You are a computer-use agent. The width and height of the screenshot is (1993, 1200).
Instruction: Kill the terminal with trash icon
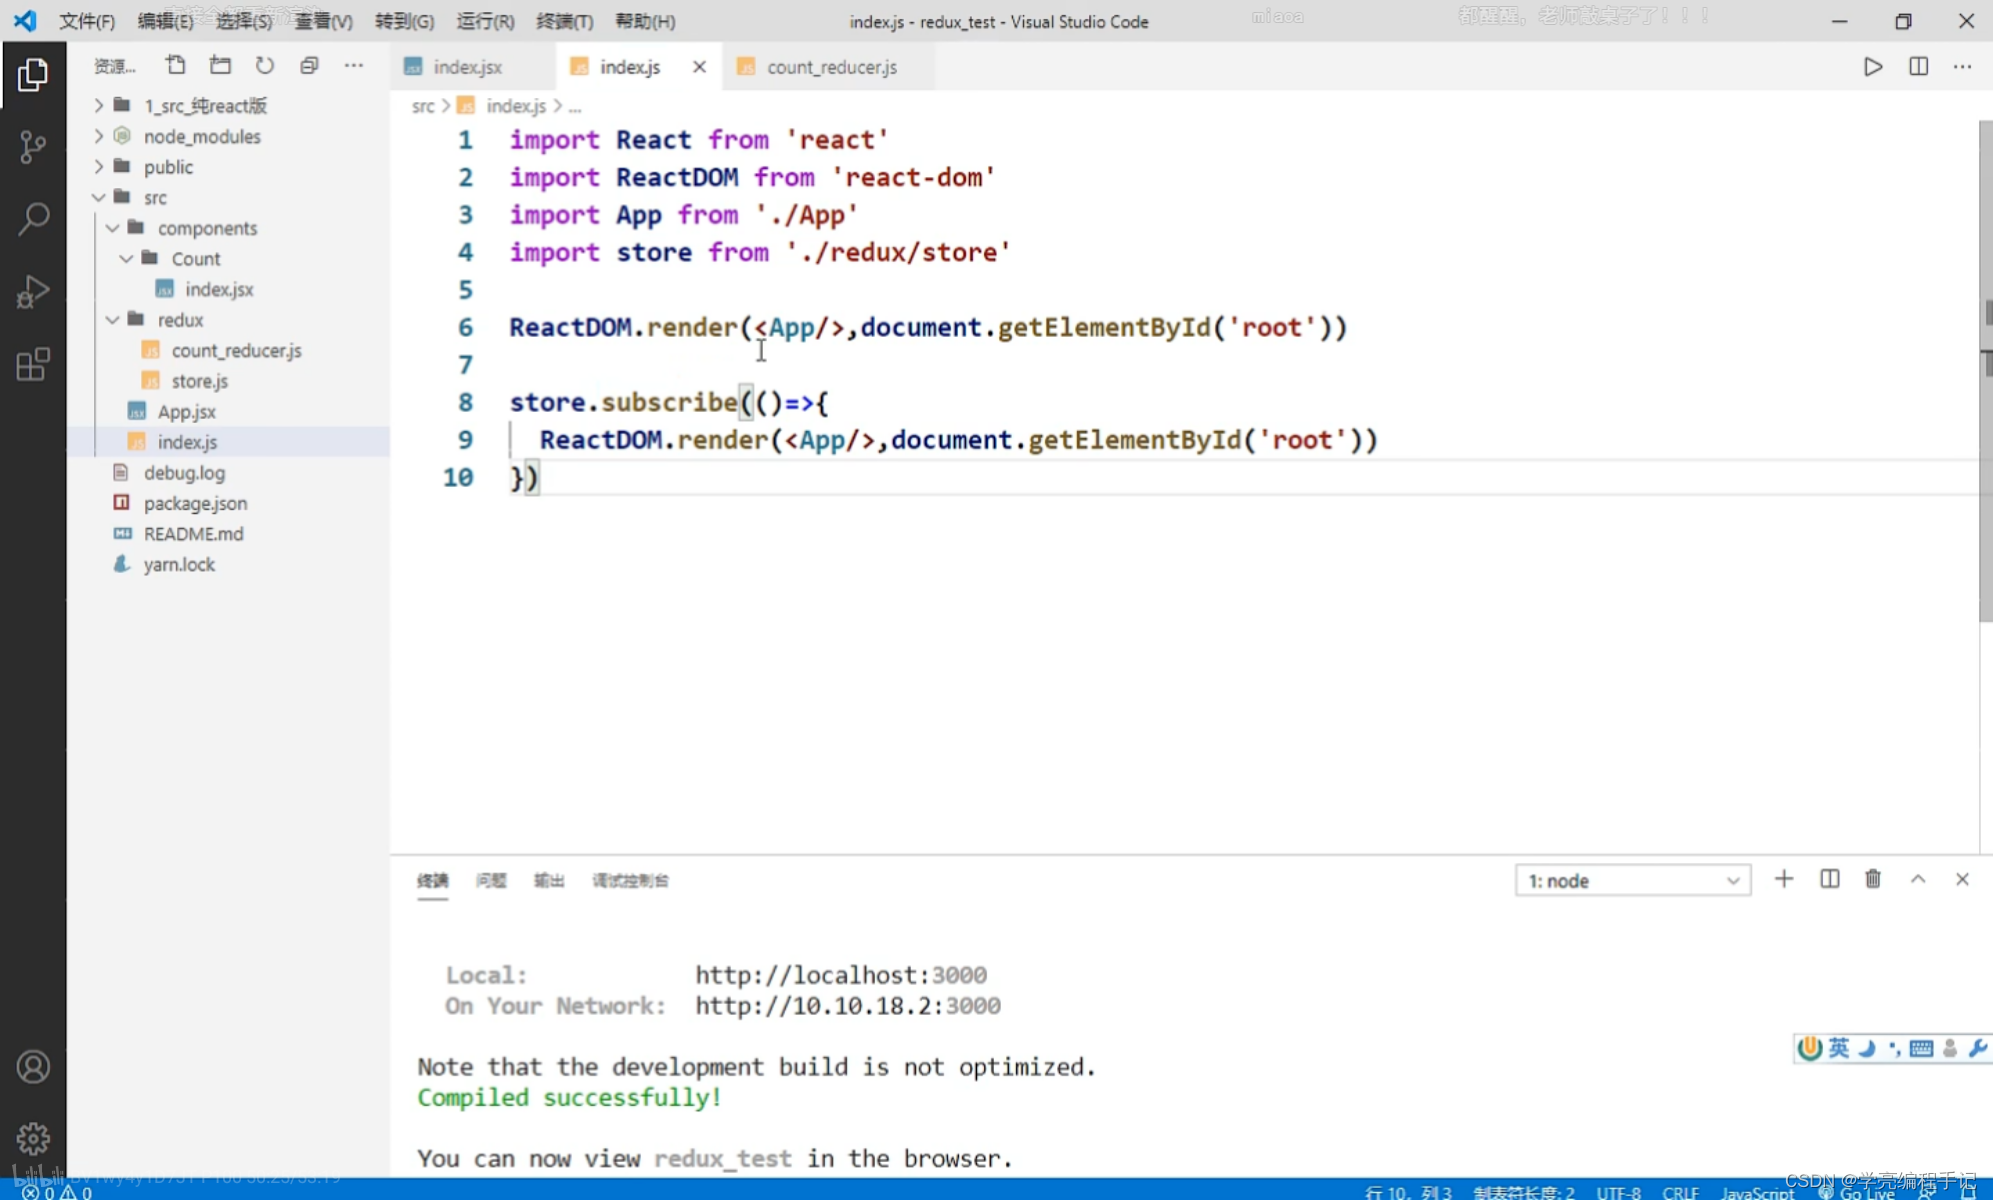[1873, 880]
